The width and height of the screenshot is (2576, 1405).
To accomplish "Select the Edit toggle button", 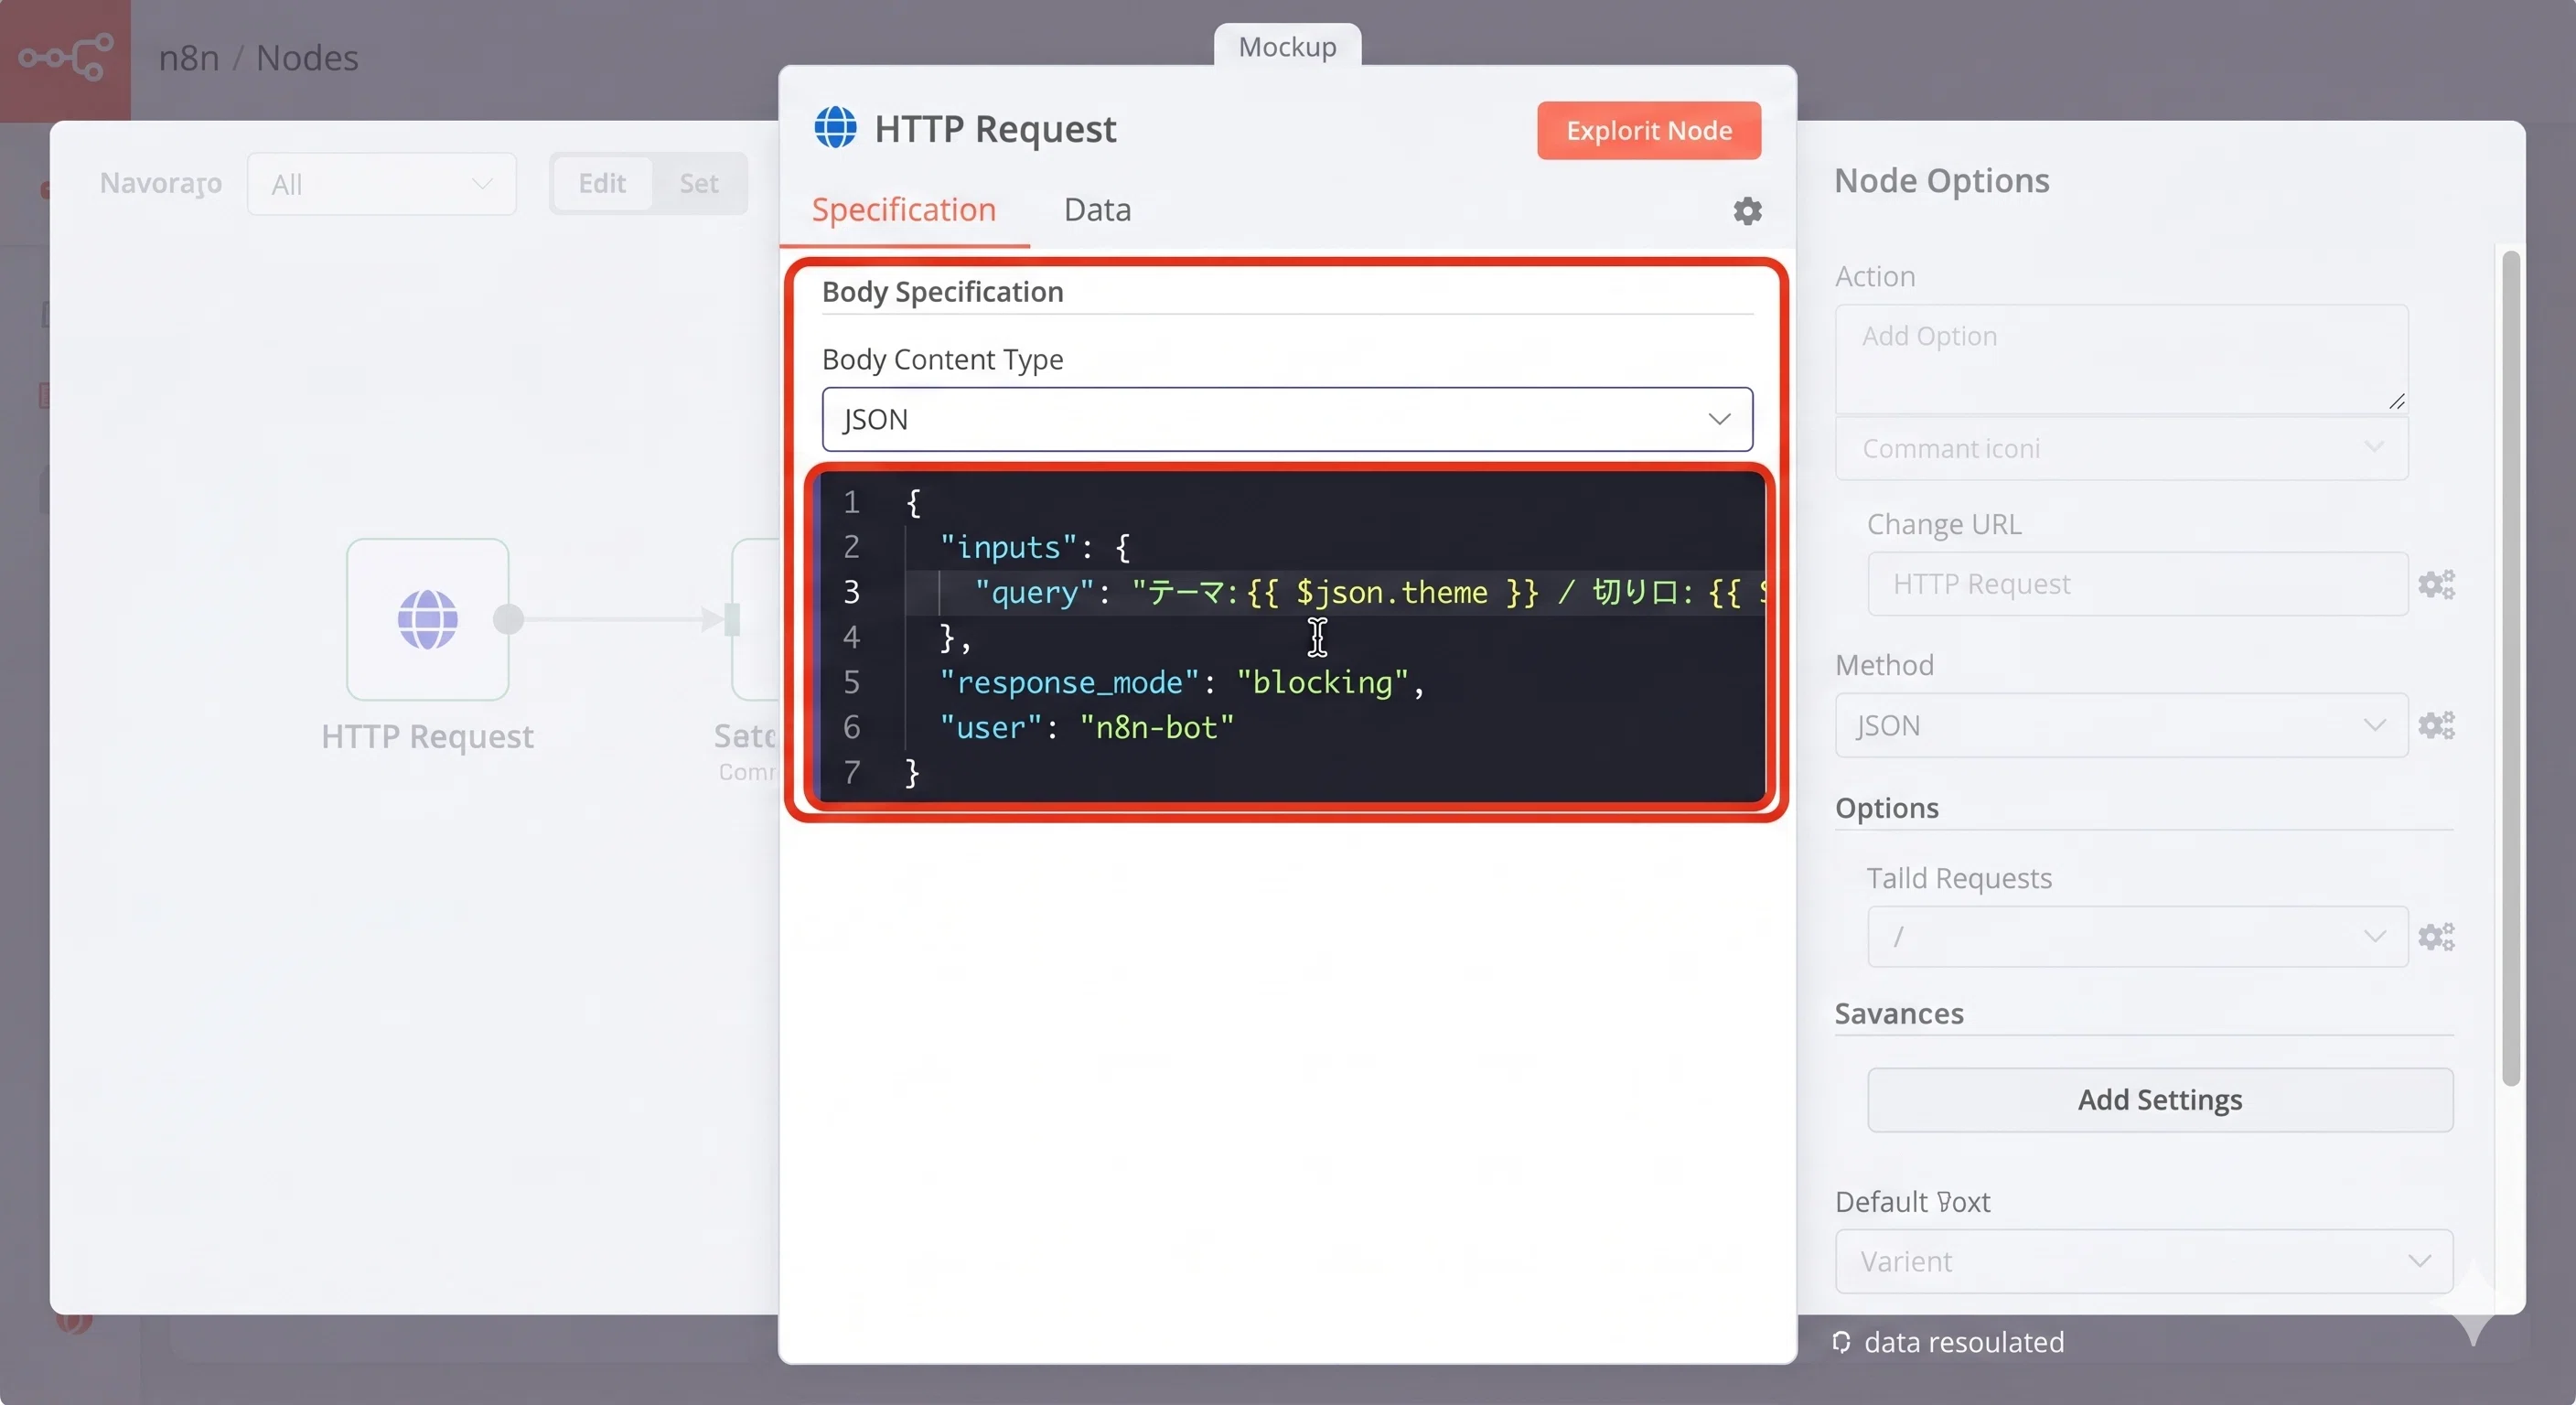I will pyautogui.click(x=602, y=183).
